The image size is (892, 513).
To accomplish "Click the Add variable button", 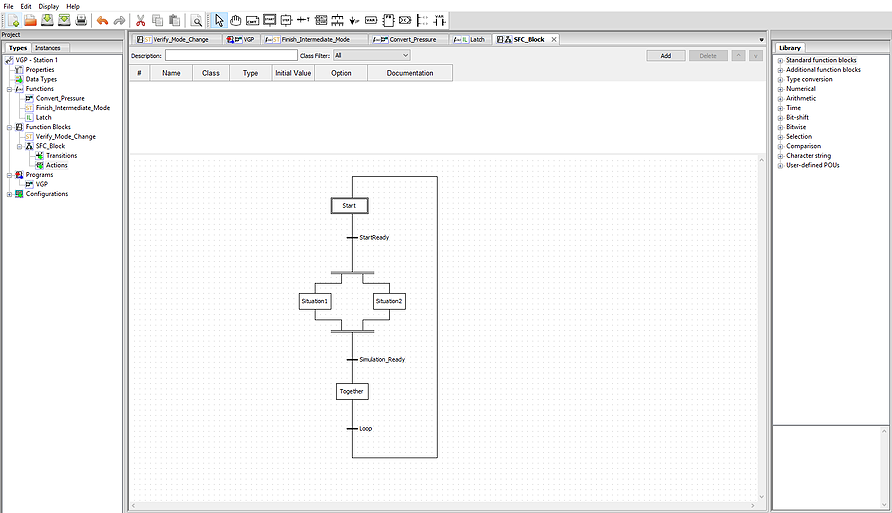I will pyautogui.click(x=665, y=56).
